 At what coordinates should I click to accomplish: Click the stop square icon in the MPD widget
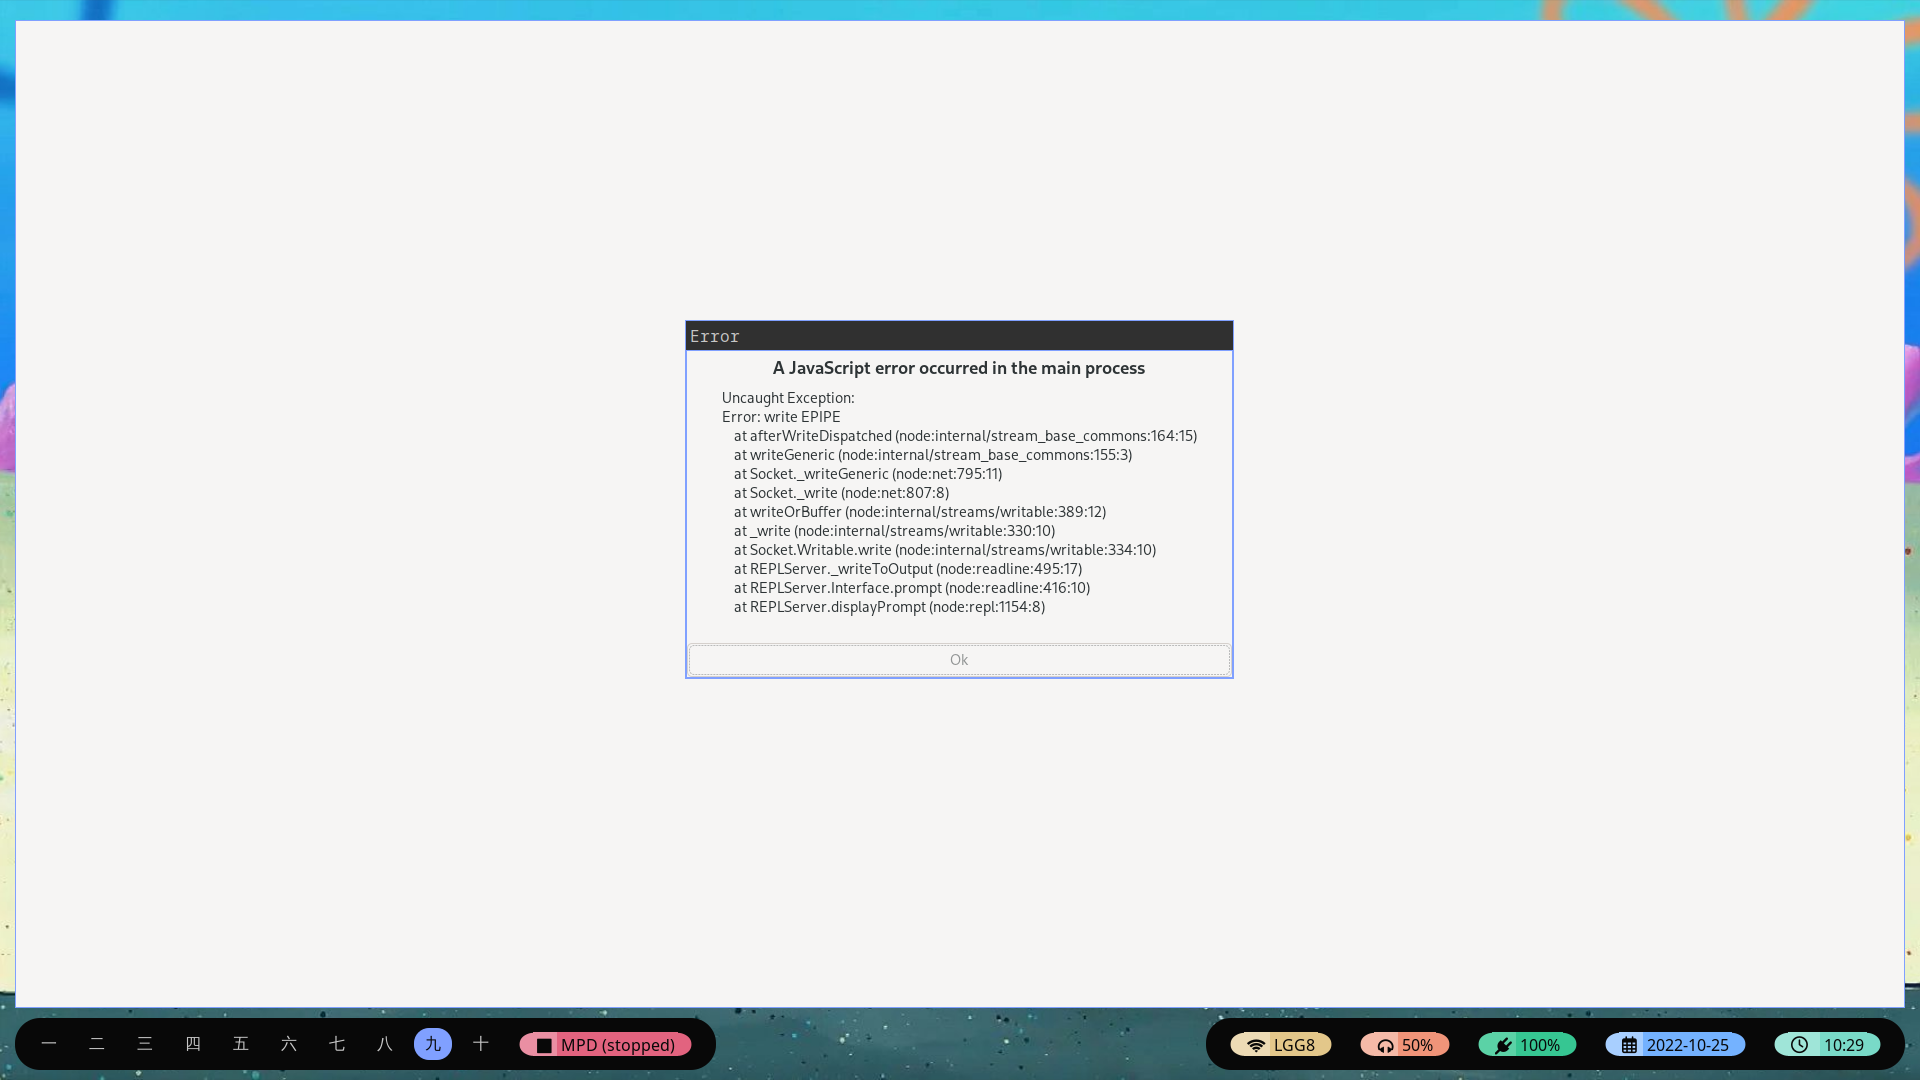pyautogui.click(x=544, y=1044)
